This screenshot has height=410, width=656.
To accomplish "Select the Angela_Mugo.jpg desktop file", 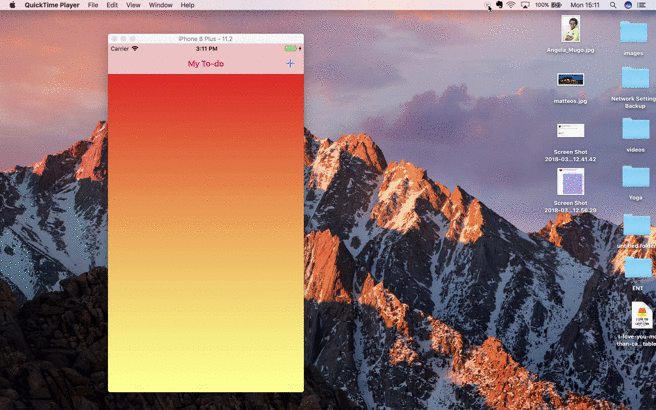I will 570,28.
